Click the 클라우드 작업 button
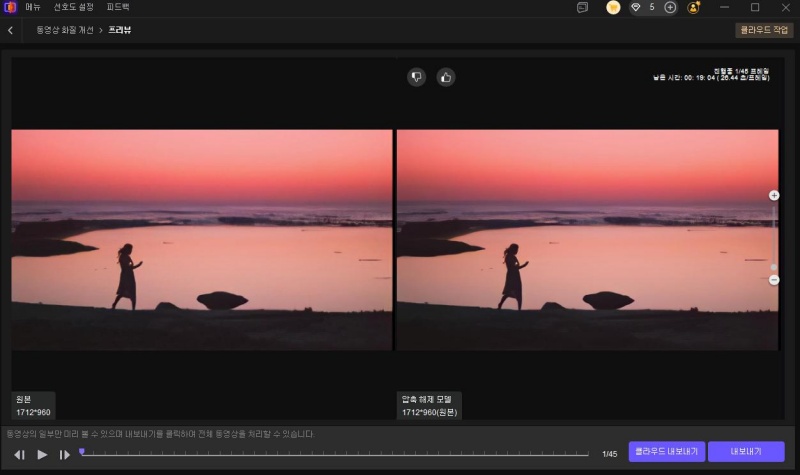This screenshot has height=475, width=800. pos(764,30)
